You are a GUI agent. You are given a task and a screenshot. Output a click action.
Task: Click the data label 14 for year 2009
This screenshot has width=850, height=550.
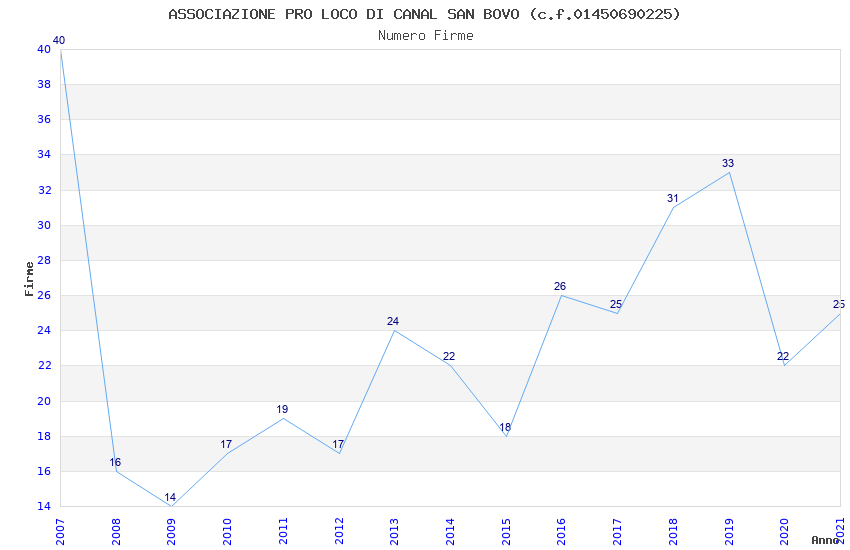point(170,497)
